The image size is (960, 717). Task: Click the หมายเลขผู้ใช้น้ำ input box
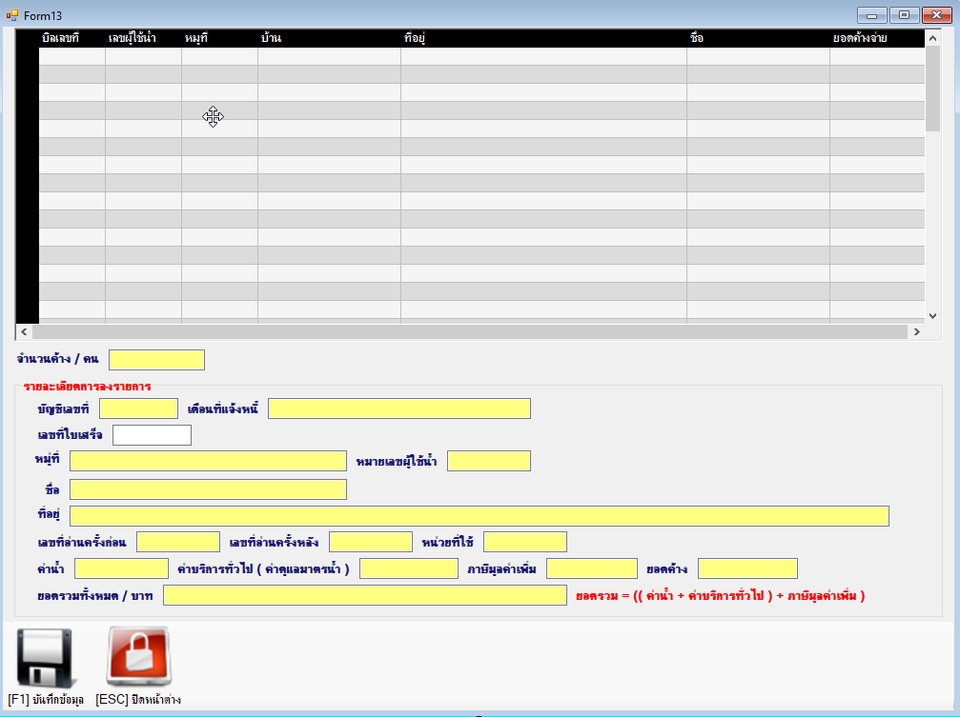coord(488,460)
